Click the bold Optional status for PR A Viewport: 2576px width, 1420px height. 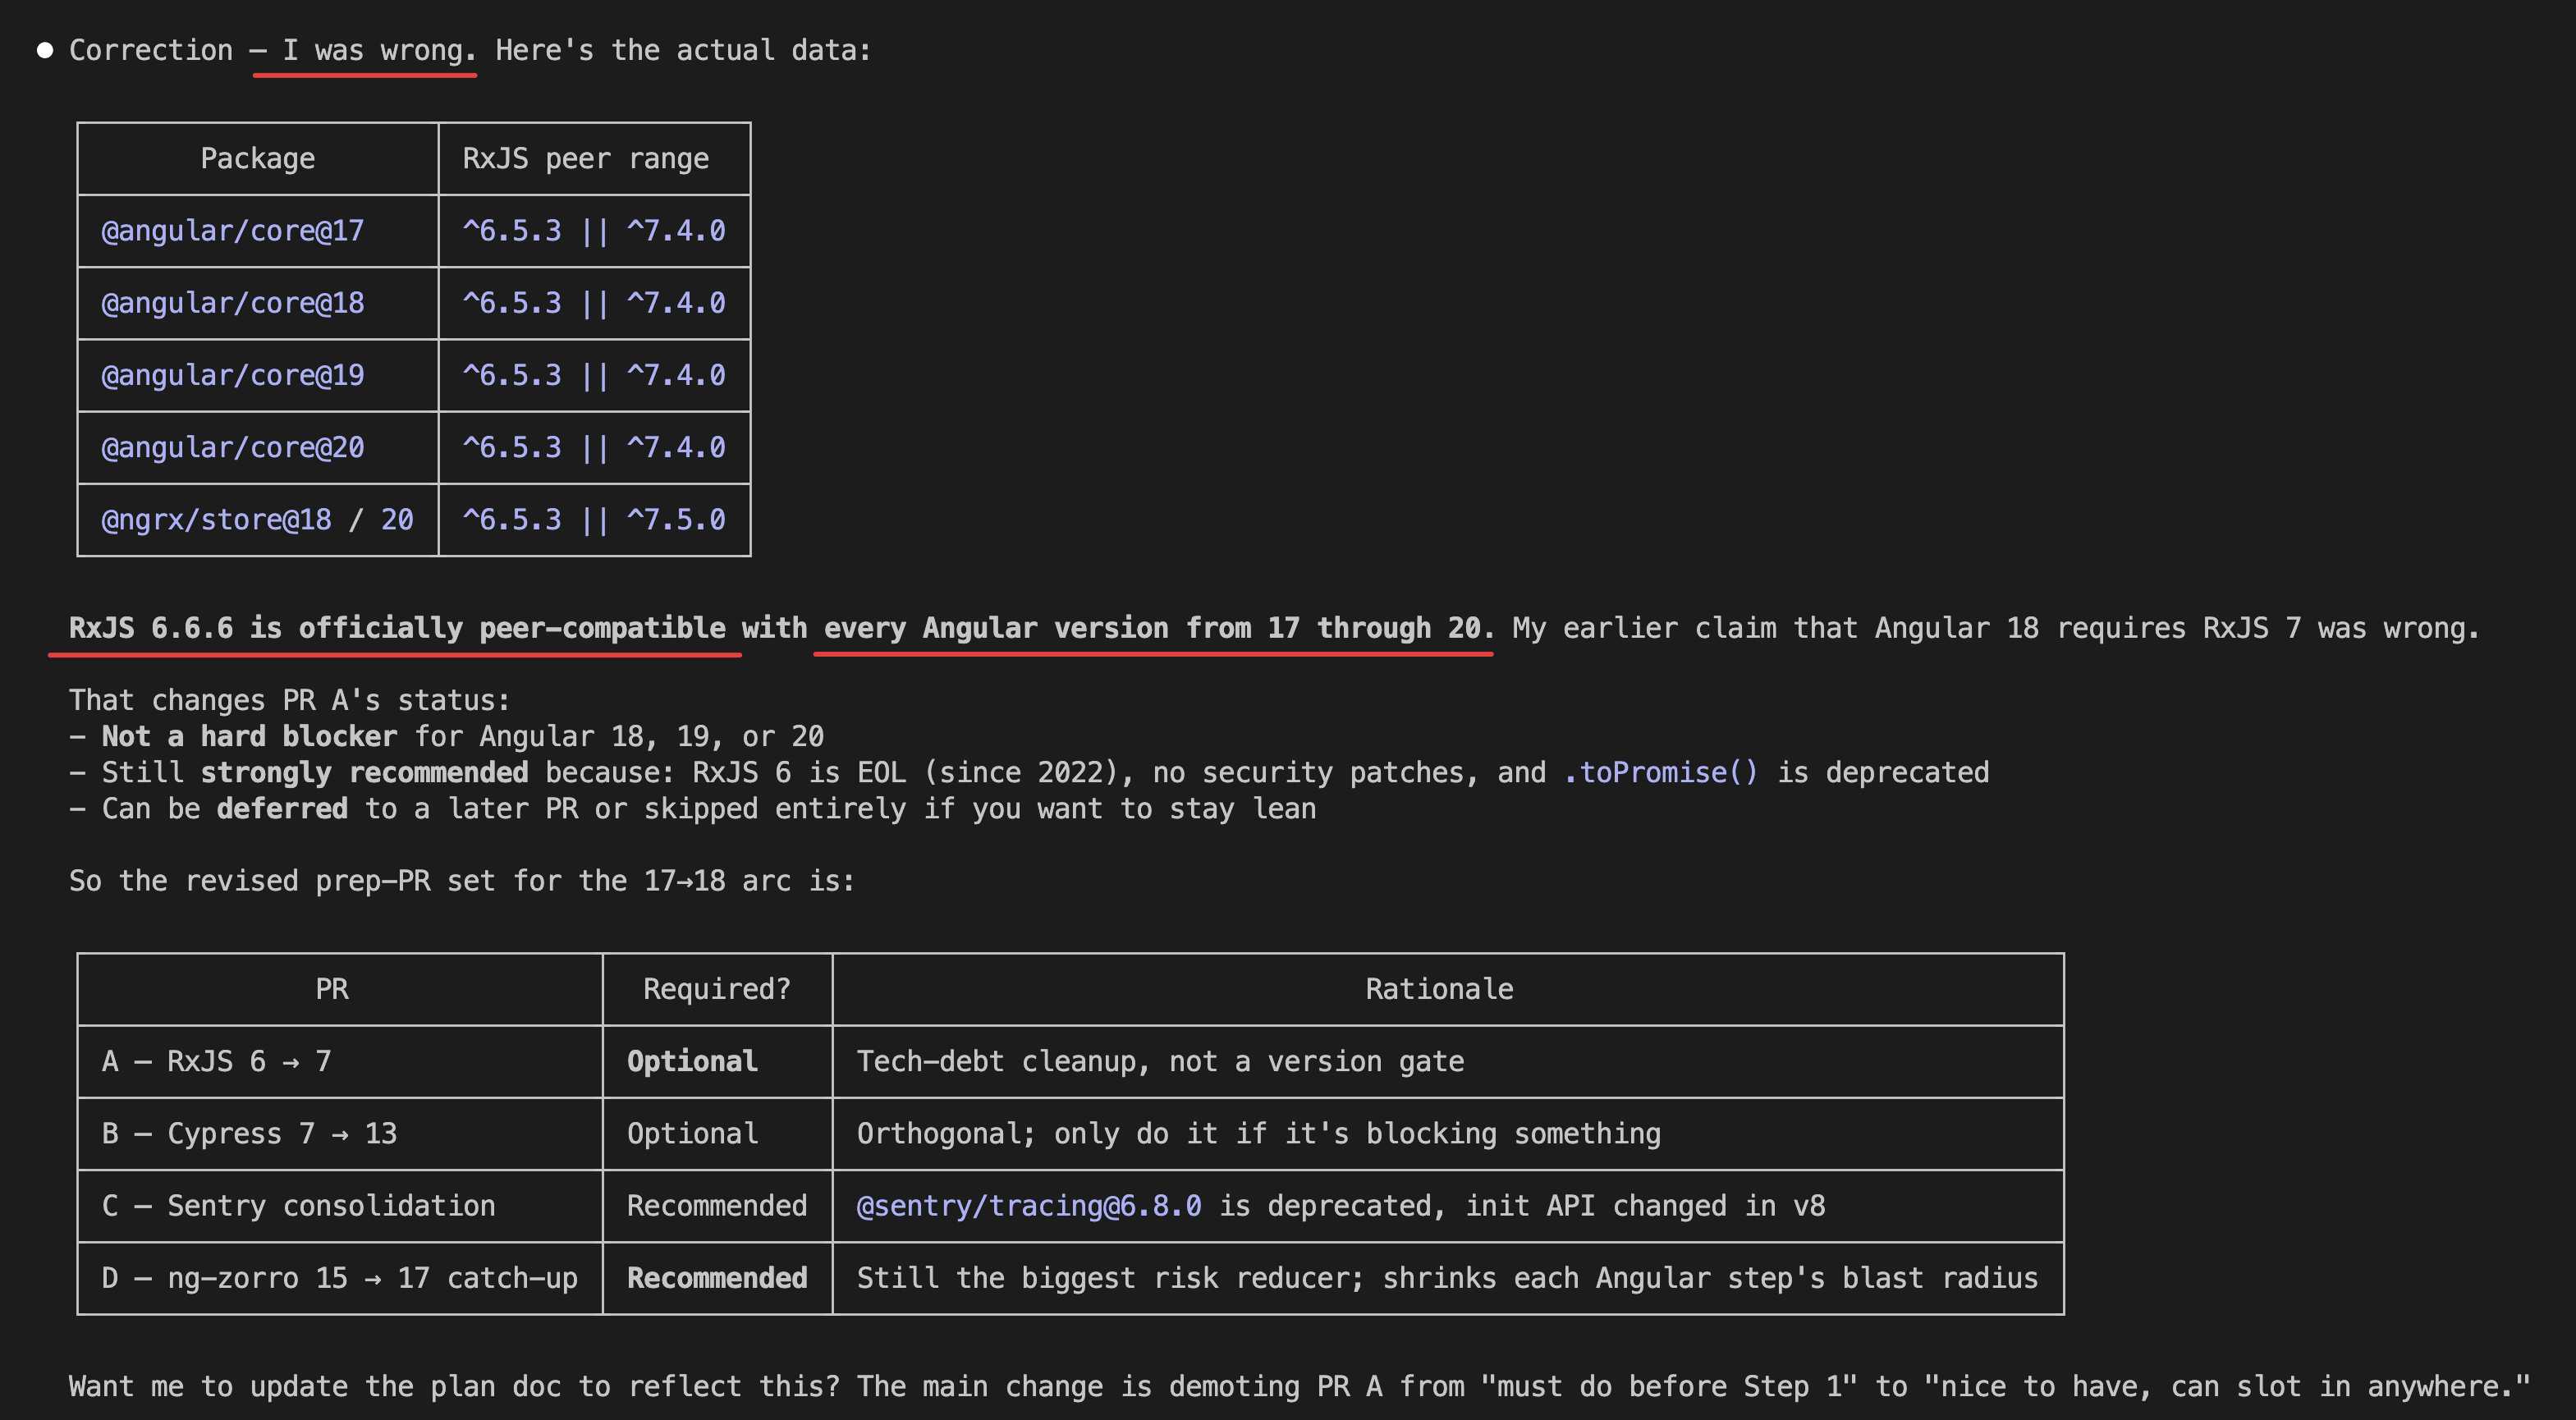692,1061
